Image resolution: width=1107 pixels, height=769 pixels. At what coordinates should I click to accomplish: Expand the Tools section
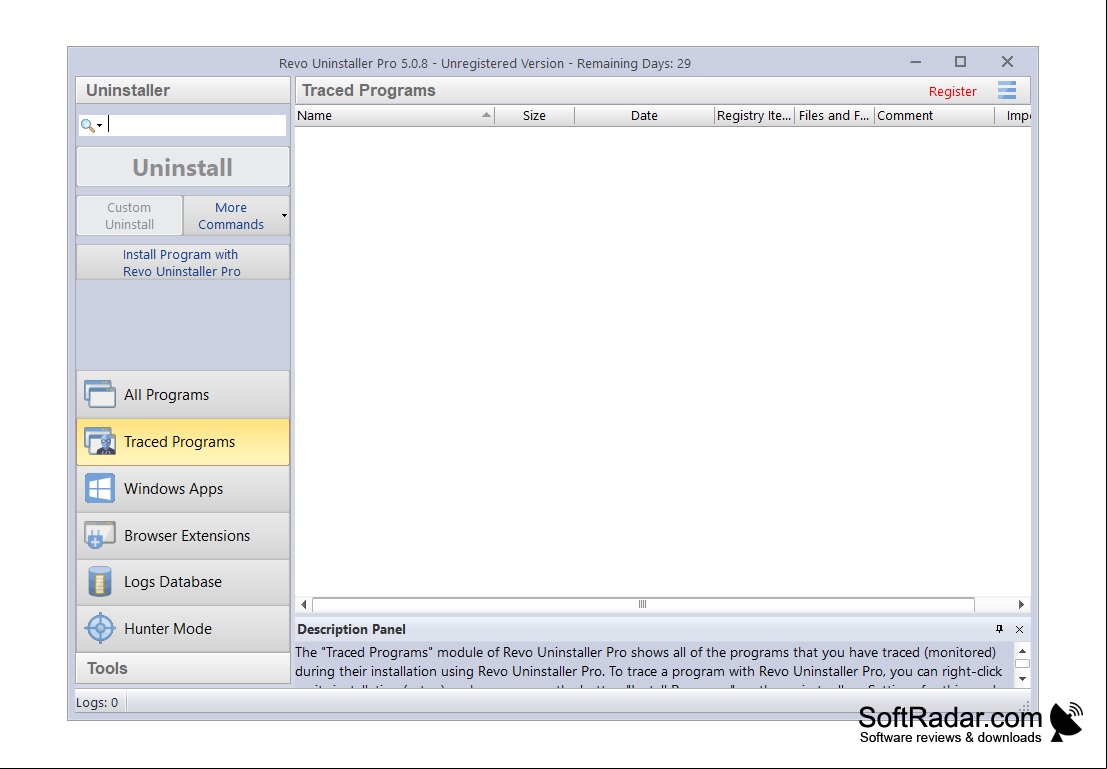(183, 668)
